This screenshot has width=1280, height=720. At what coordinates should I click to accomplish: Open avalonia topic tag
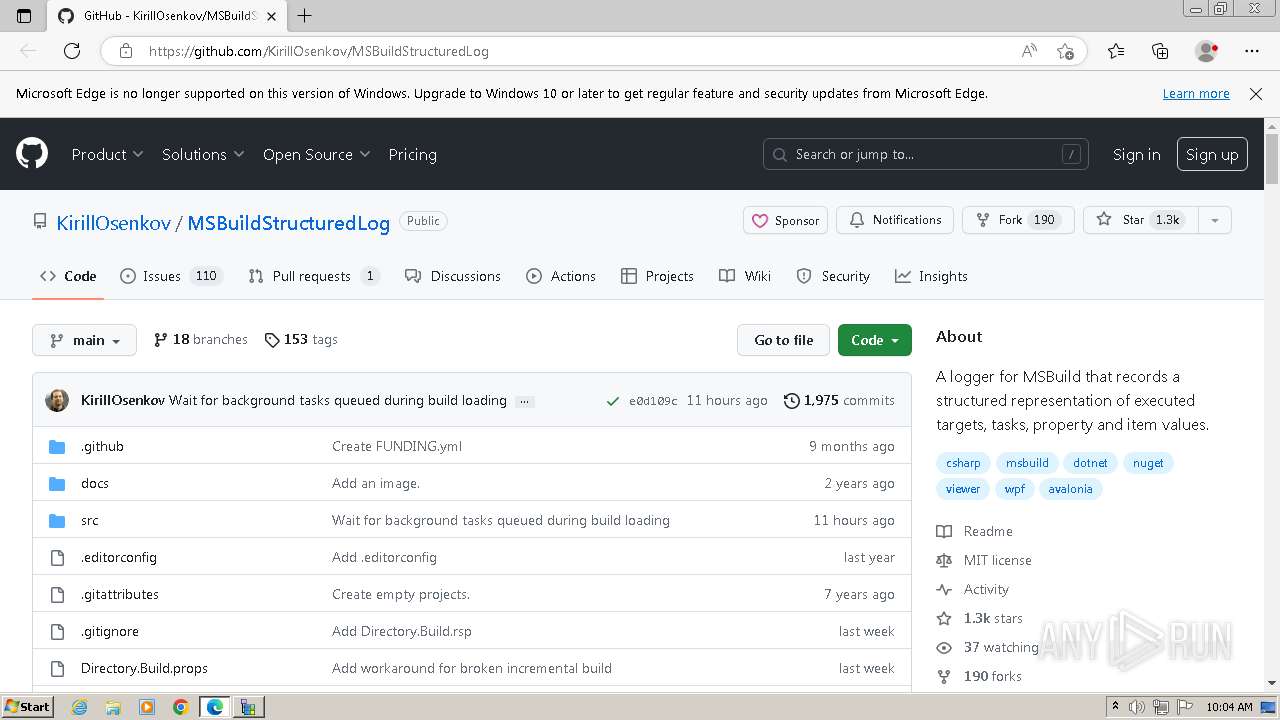point(1070,489)
